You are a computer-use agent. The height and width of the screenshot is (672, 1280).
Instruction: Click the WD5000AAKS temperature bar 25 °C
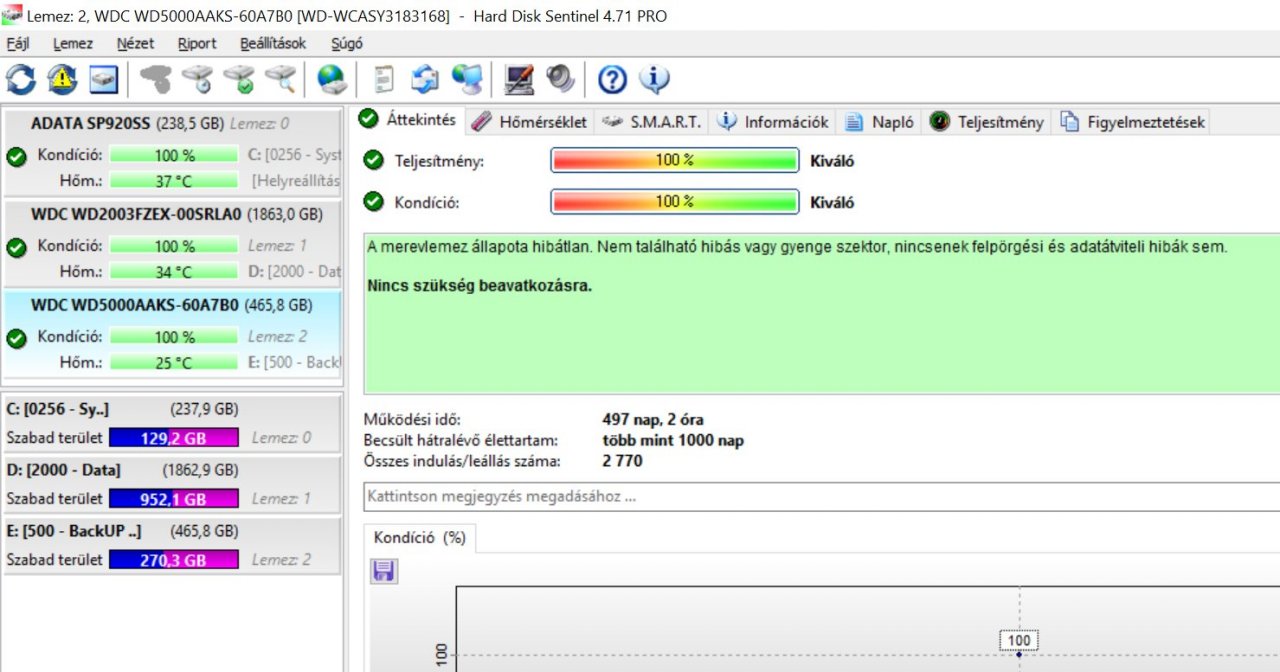click(174, 363)
